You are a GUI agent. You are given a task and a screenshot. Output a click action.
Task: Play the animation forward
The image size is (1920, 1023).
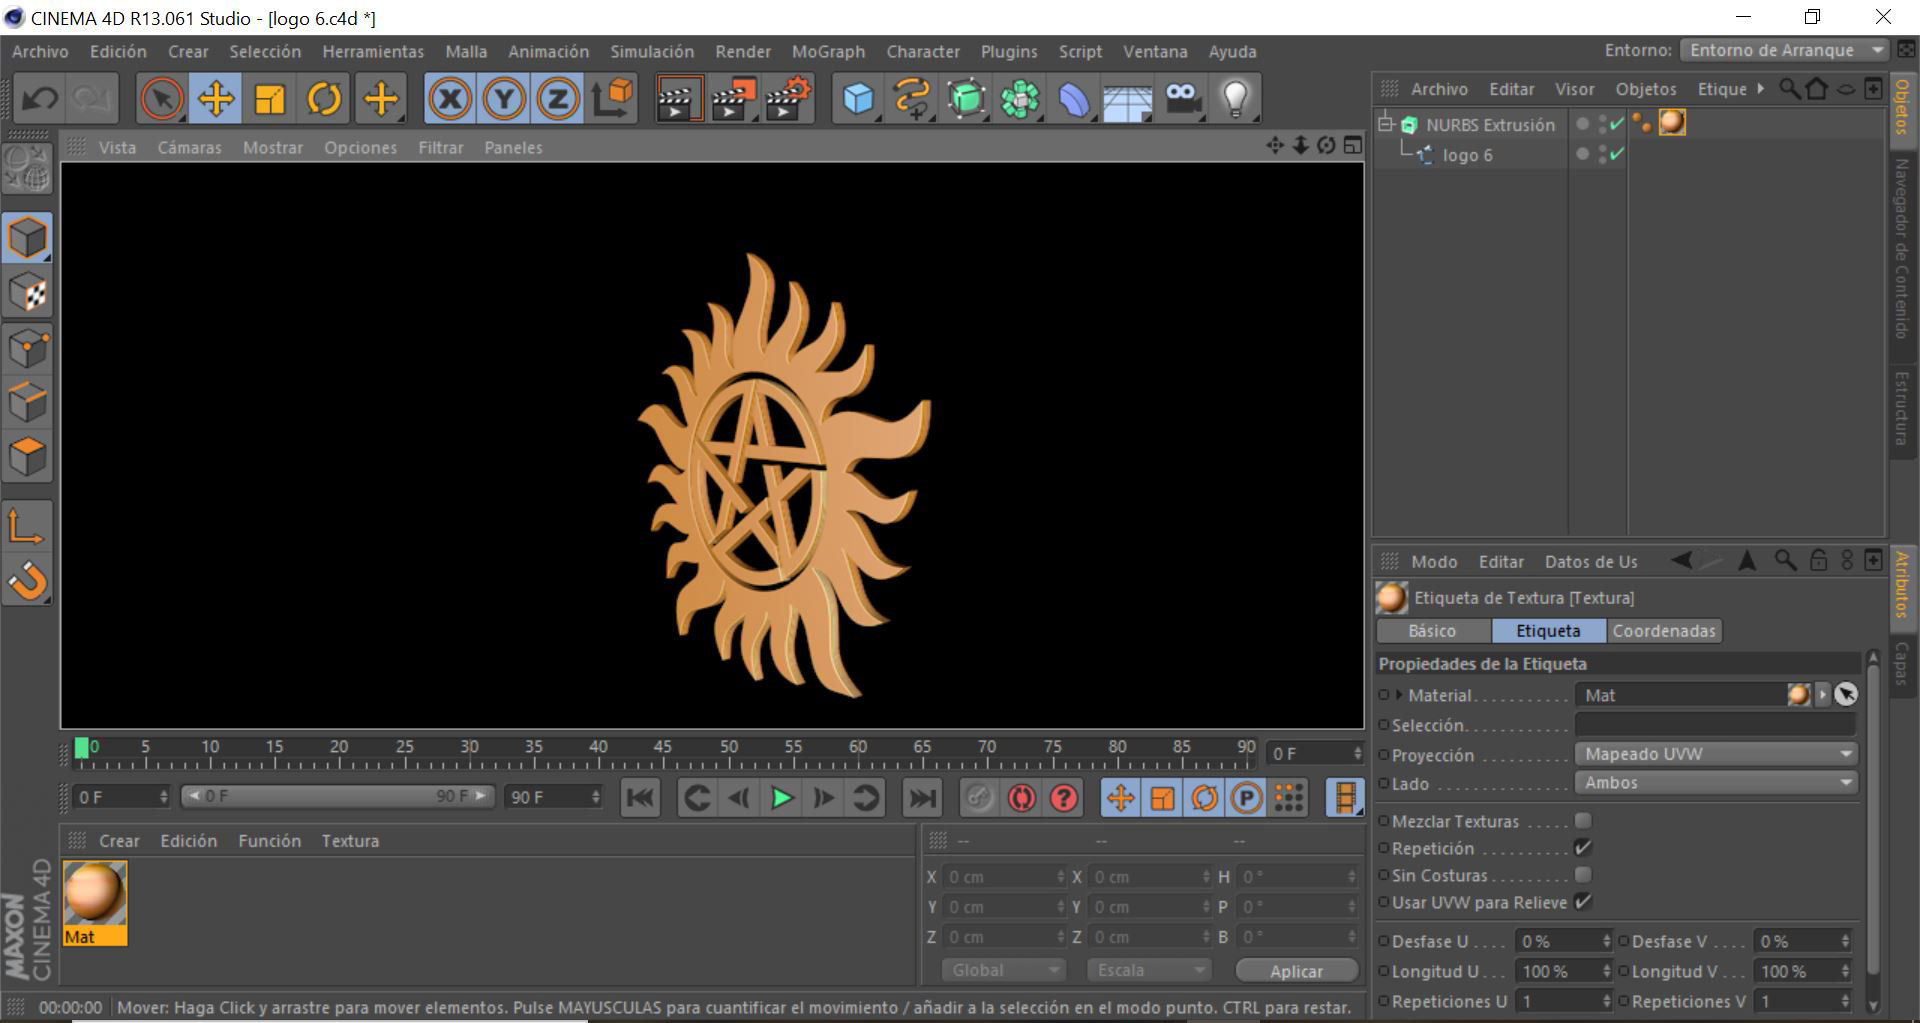coord(782,797)
